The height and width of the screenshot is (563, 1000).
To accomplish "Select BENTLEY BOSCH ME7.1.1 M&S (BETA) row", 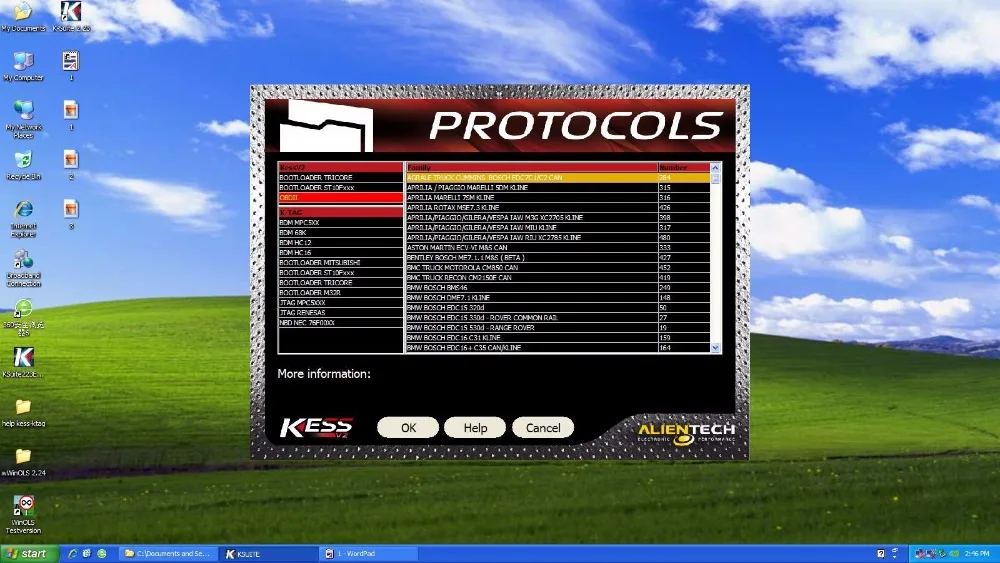I will [558, 258].
